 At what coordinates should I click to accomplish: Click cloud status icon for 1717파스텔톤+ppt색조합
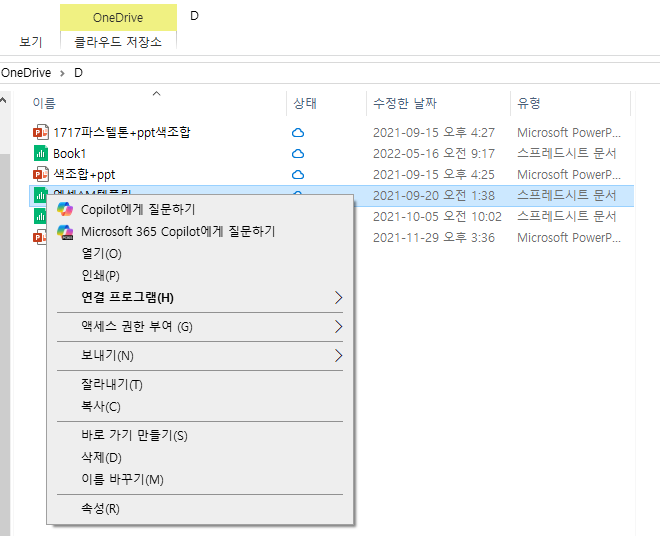(298, 133)
